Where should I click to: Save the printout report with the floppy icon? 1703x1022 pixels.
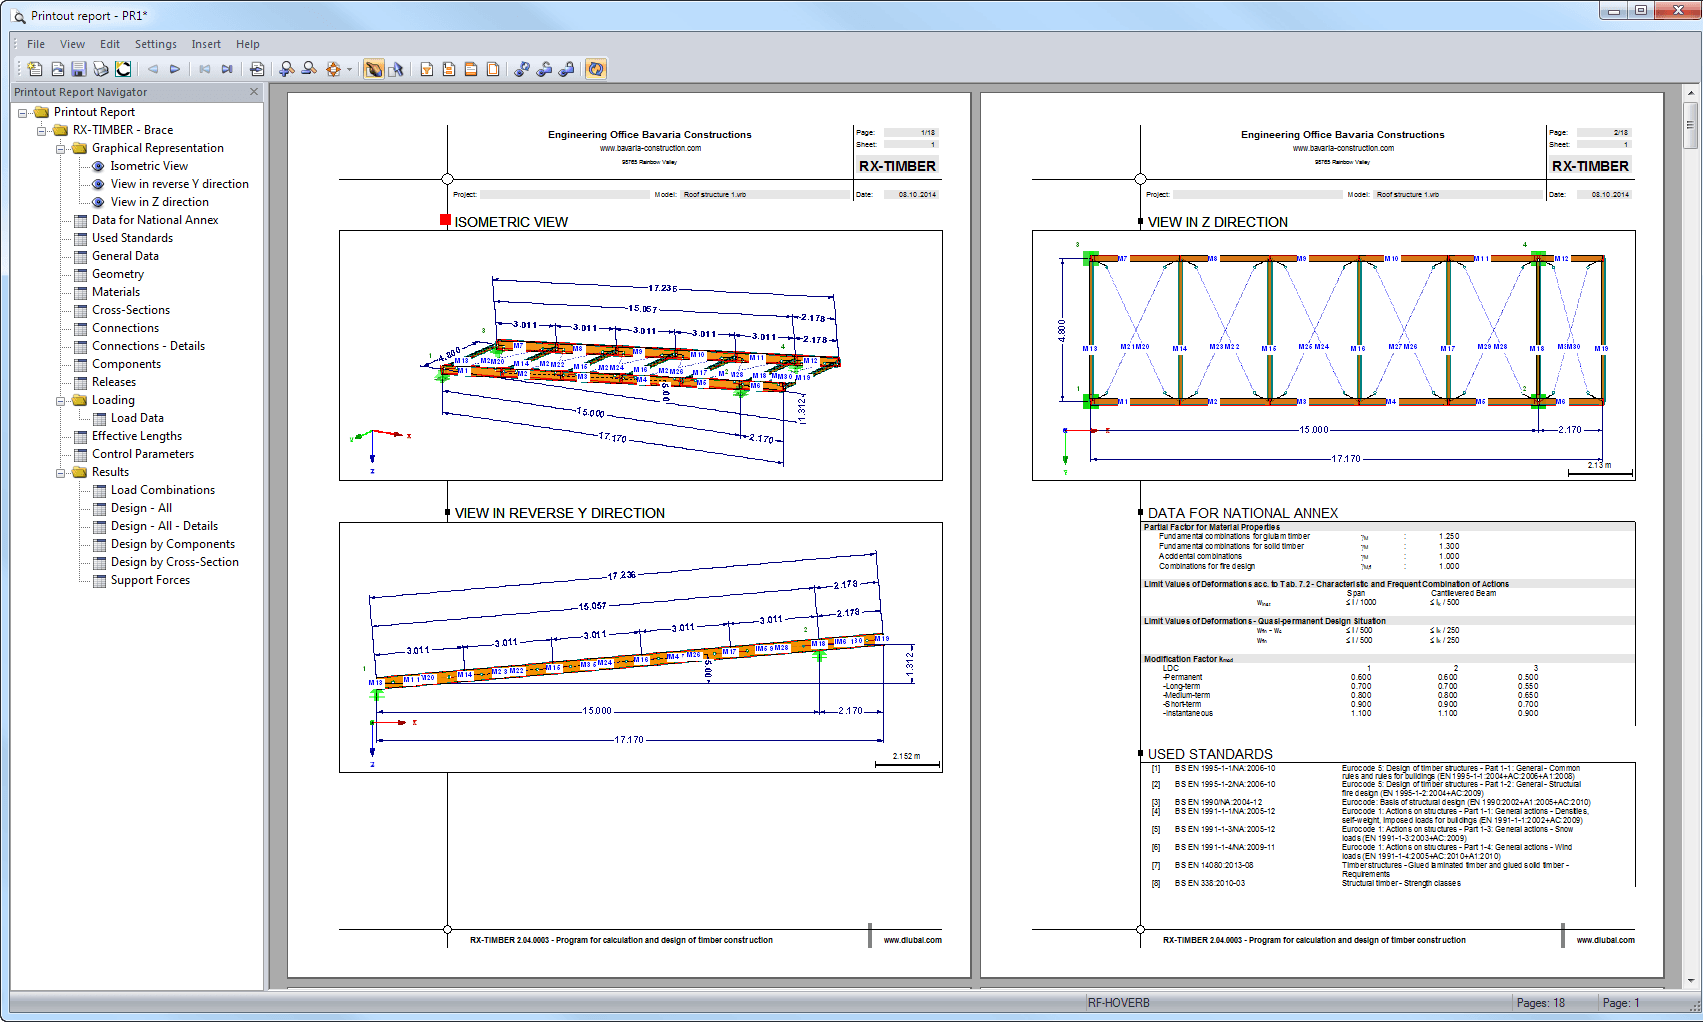pyautogui.click(x=79, y=69)
